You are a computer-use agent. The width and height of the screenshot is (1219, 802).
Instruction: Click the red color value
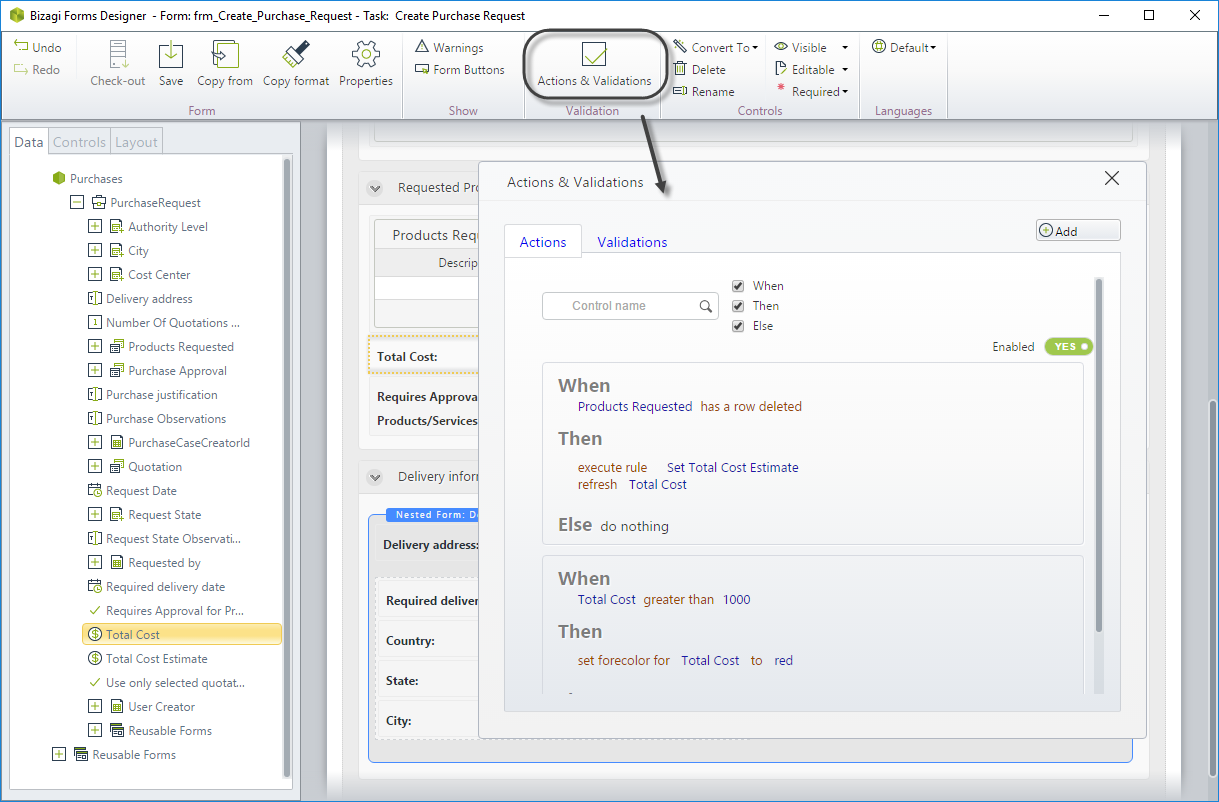click(784, 660)
